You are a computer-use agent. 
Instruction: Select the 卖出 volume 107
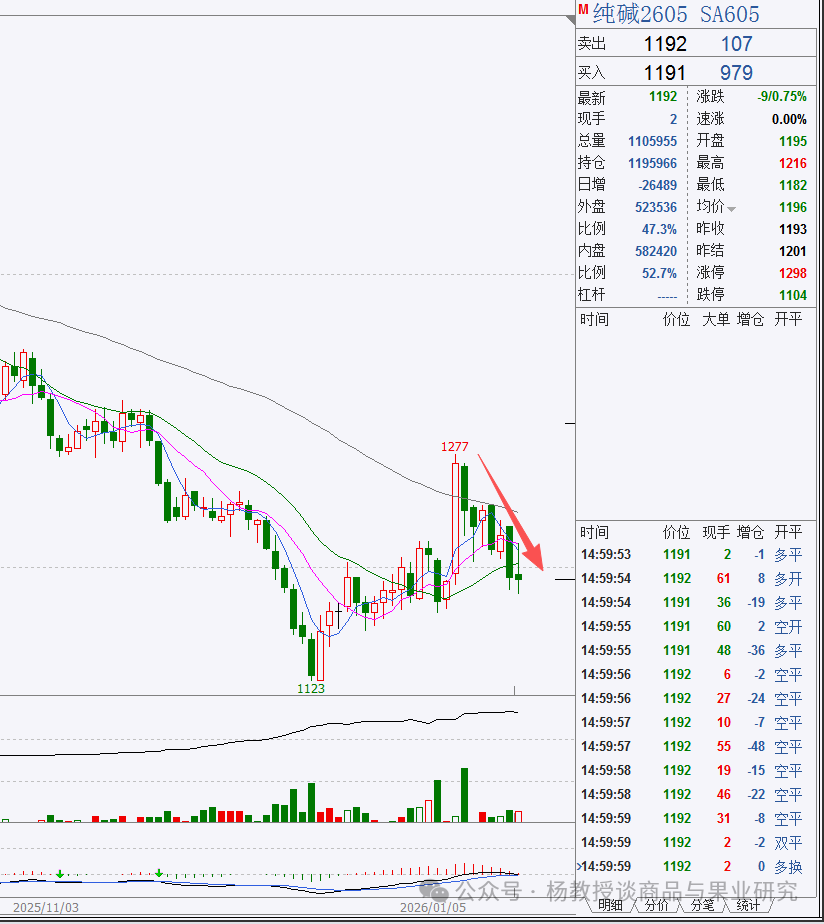[737, 44]
